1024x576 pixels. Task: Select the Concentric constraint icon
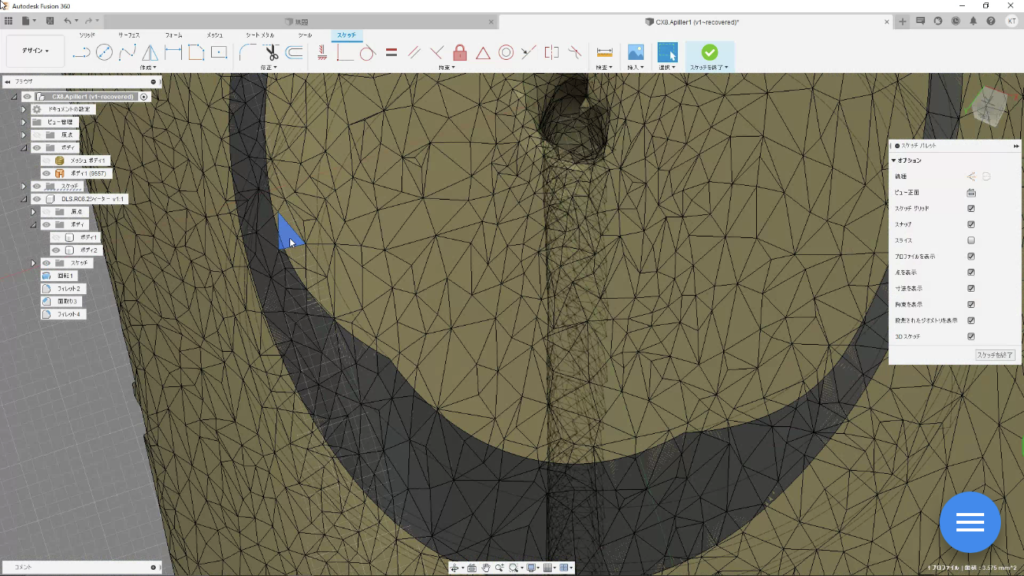tap(506, 52)
